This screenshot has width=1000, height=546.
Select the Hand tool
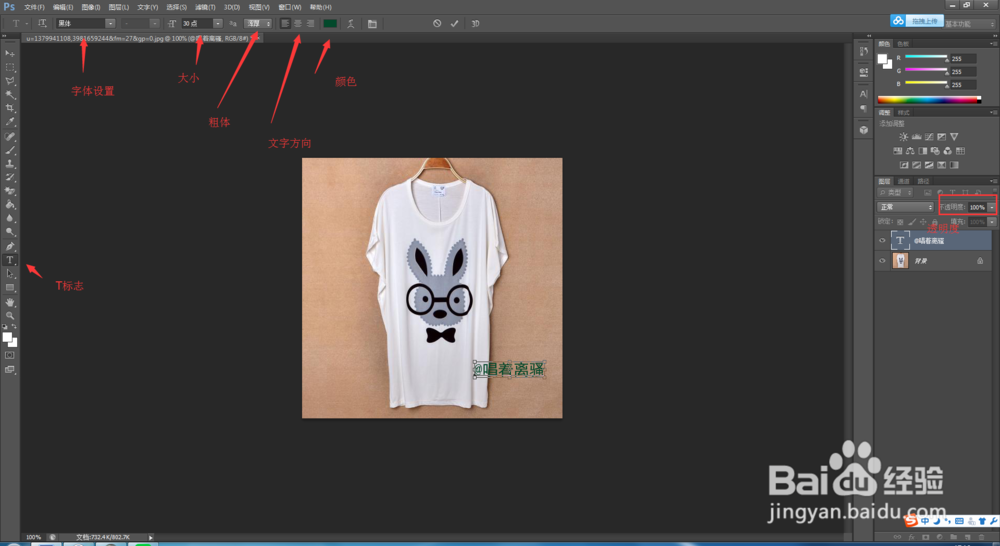coord(10,302)
